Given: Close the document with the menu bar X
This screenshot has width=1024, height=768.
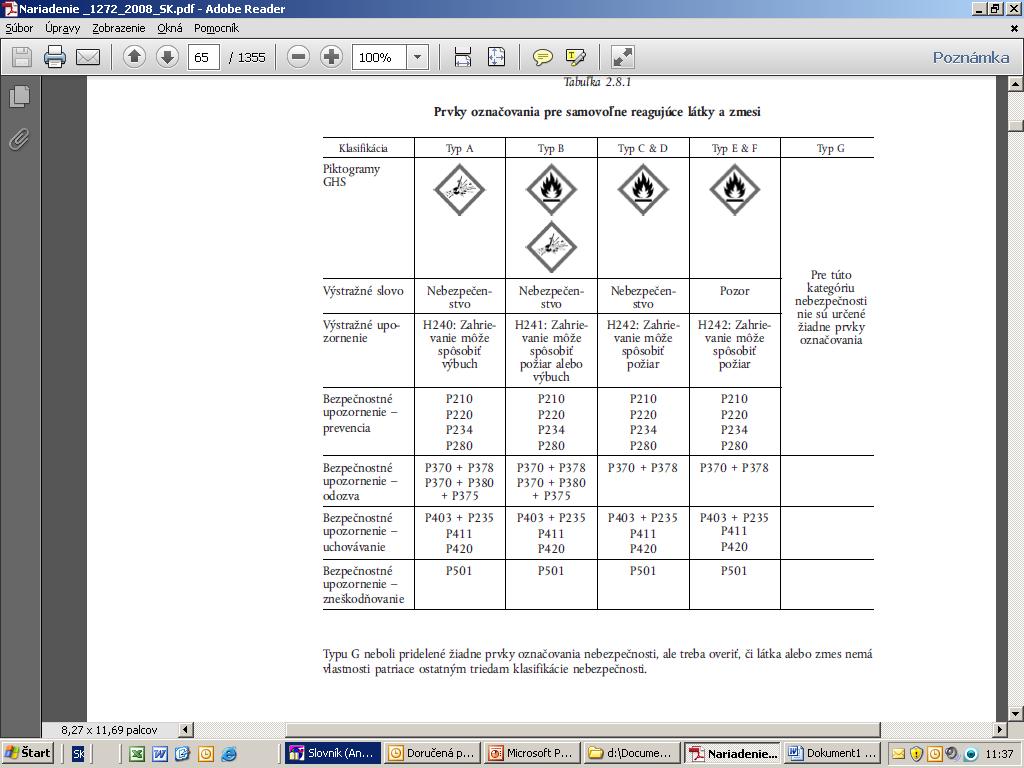Looking at the screenshot, I should (x=1014, y=29).
